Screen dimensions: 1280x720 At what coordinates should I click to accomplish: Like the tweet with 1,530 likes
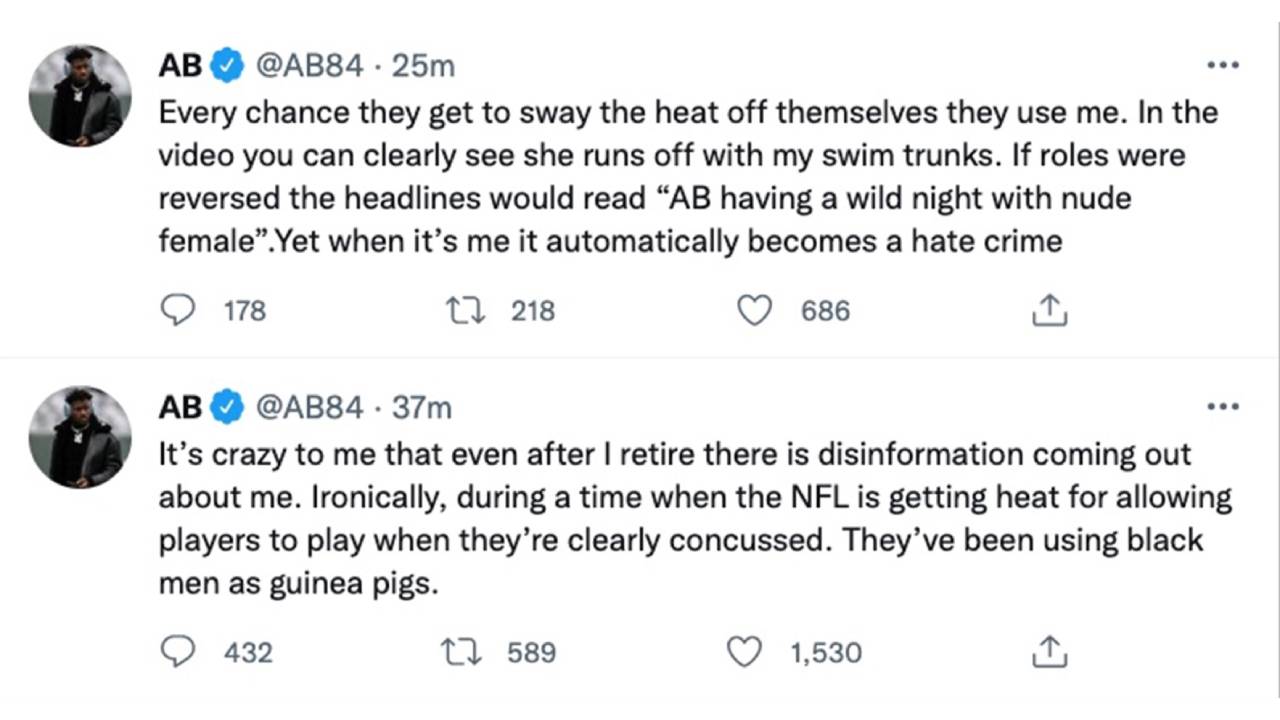pyautogui.click(x=744, y=653)
